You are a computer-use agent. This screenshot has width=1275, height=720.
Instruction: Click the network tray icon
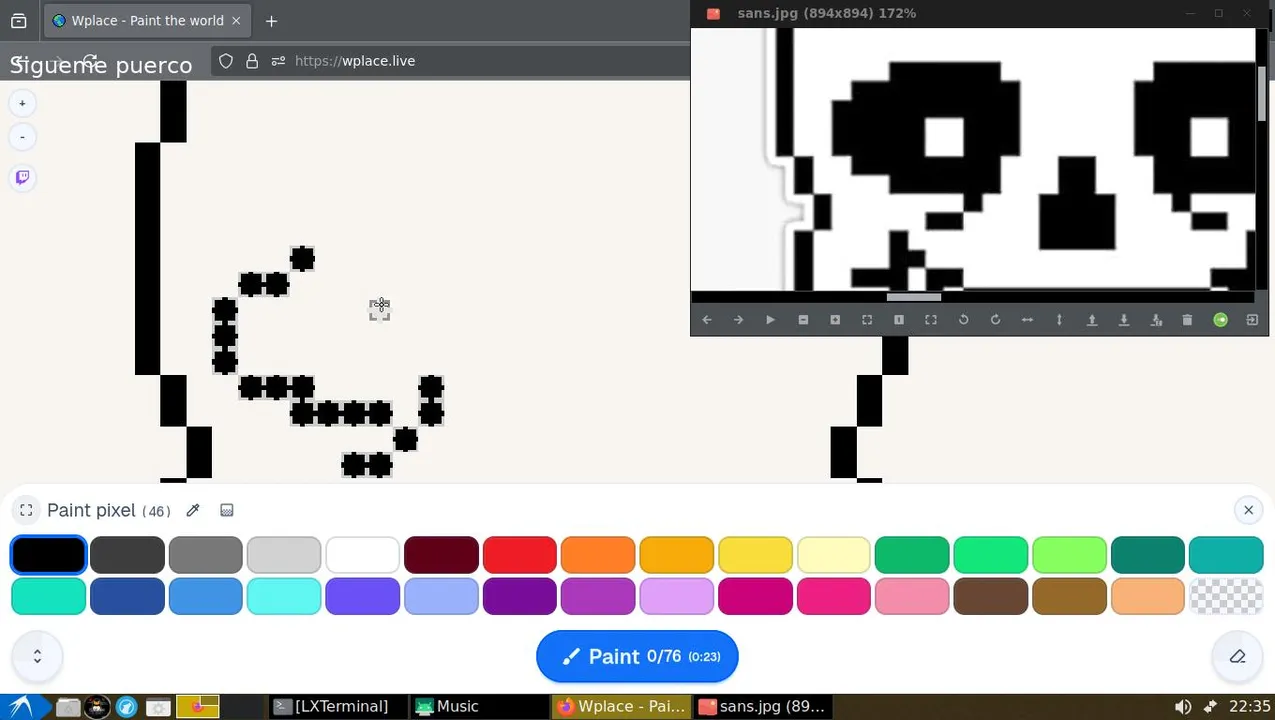pos(1210,706)
